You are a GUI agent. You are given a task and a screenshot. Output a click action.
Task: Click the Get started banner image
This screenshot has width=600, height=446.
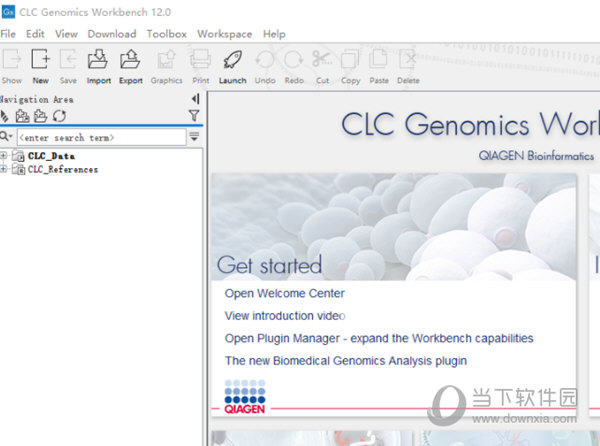[393, 227]
